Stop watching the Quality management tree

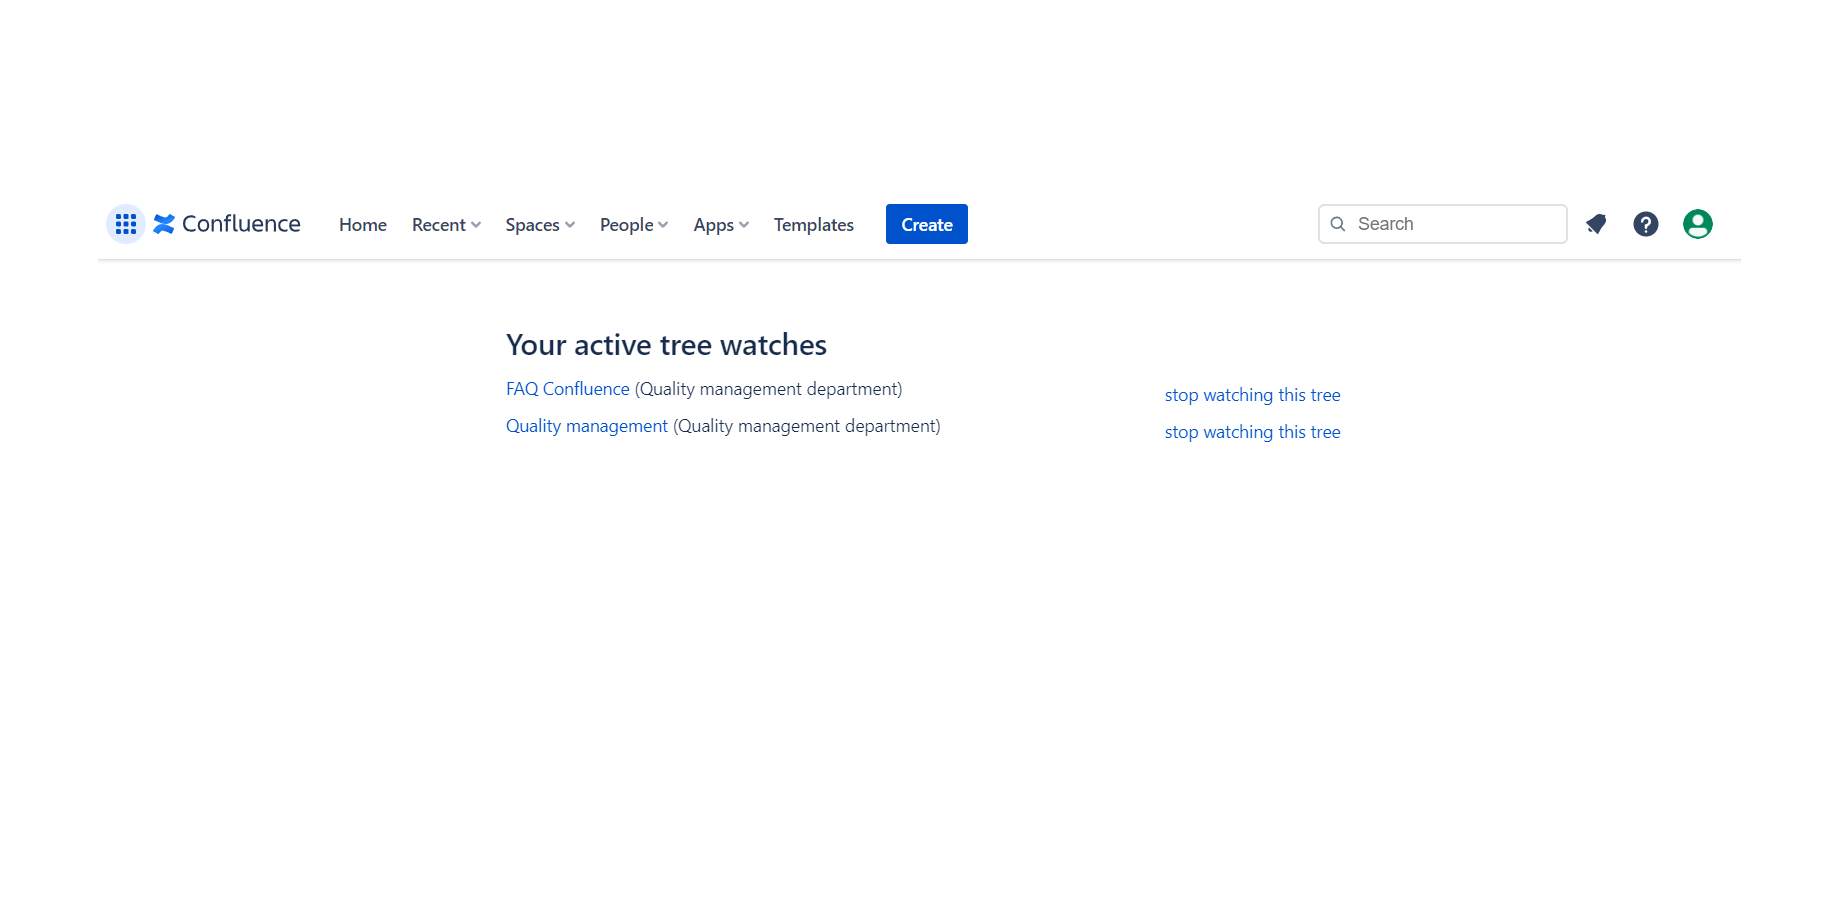pyautogui.click(x=1252, y=432)
